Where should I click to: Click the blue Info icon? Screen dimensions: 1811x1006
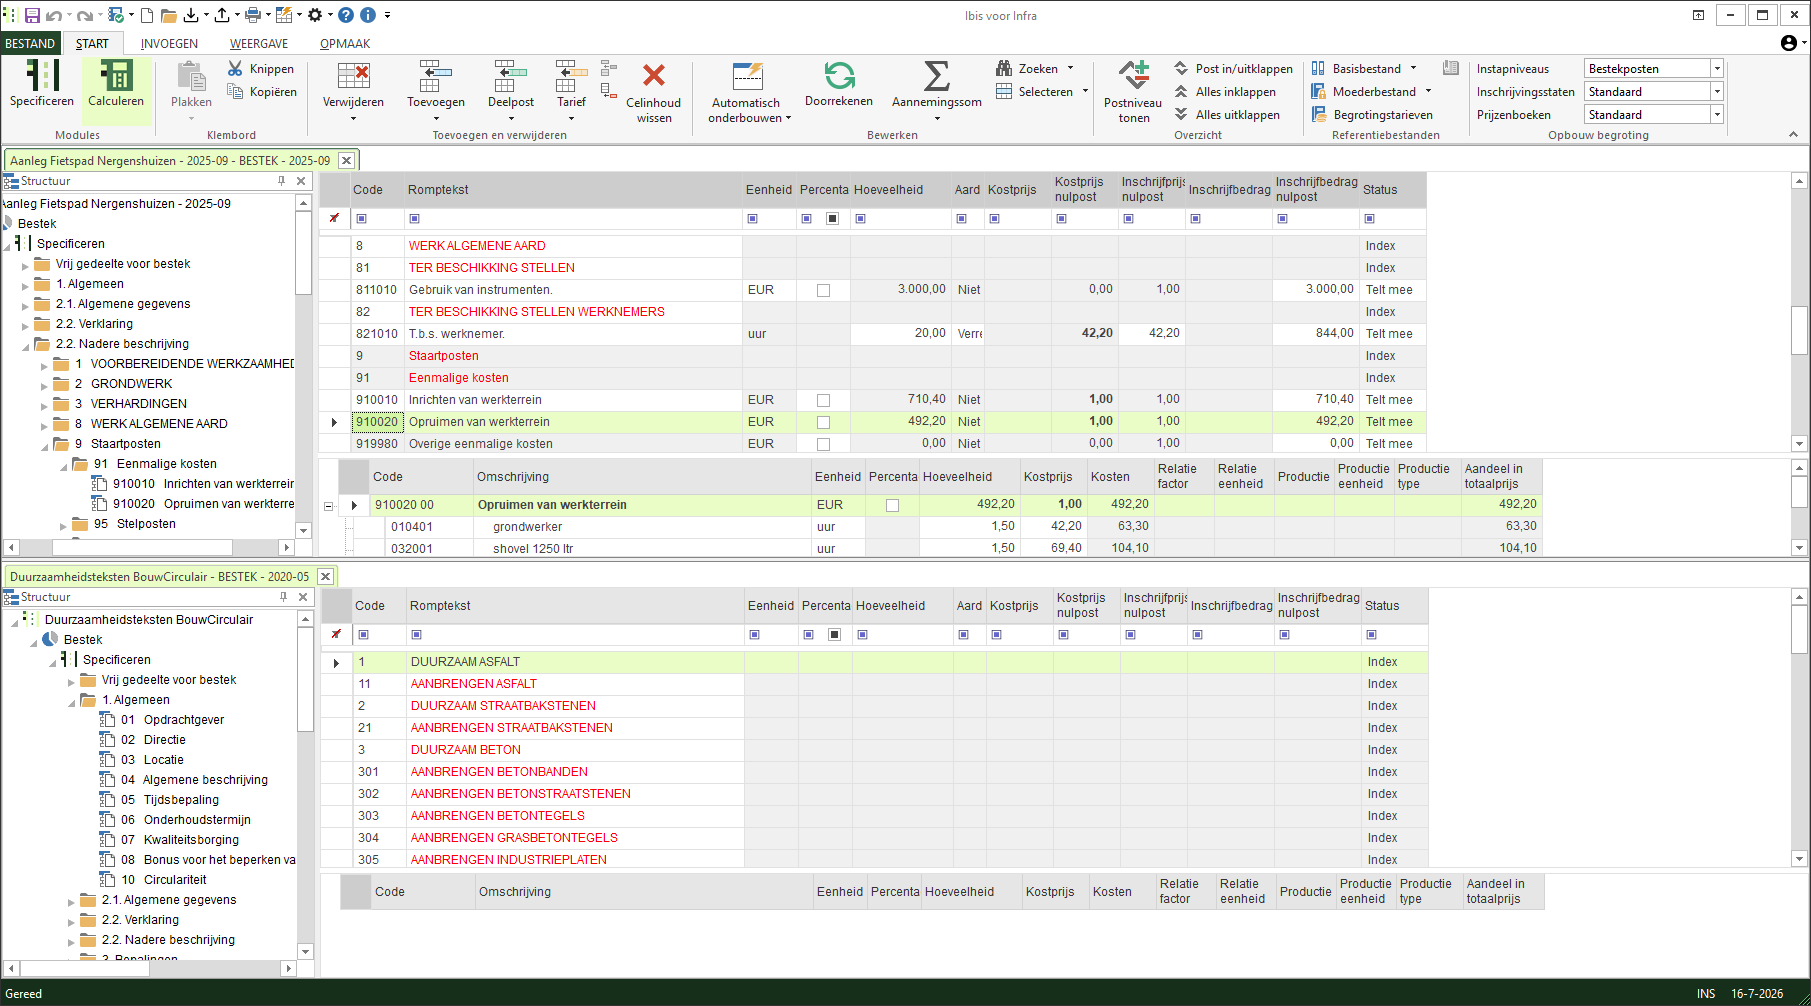click(368, 15)
